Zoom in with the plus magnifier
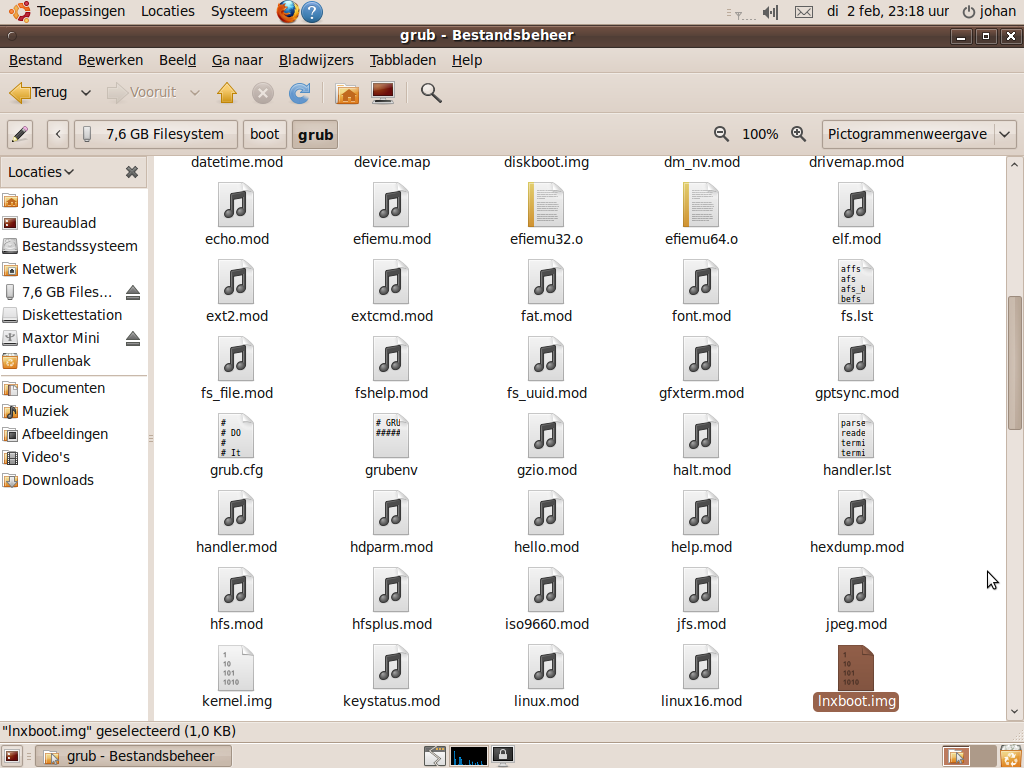1024x768 pixels. [x=798, y=134]
